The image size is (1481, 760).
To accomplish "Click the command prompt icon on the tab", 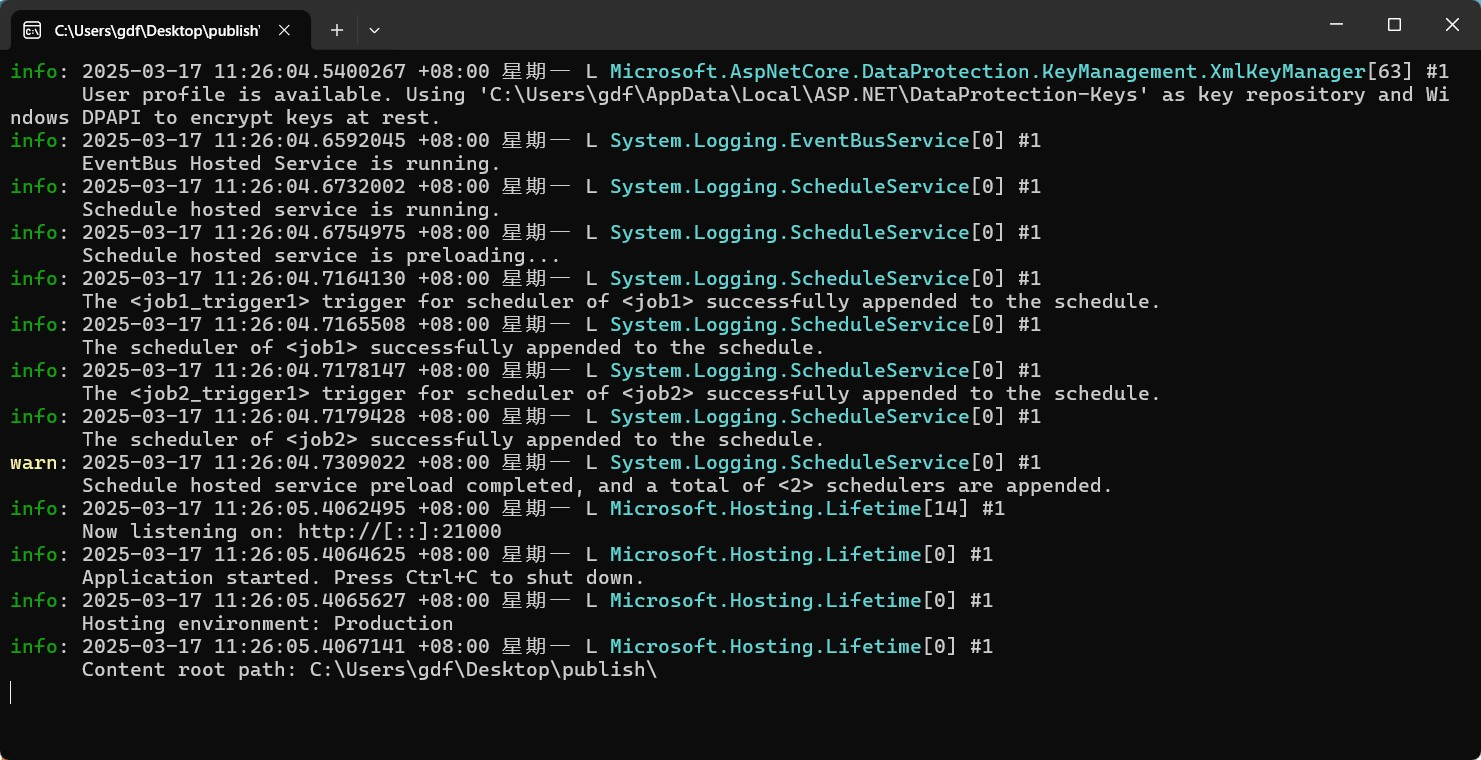I will tap(32, 30).
